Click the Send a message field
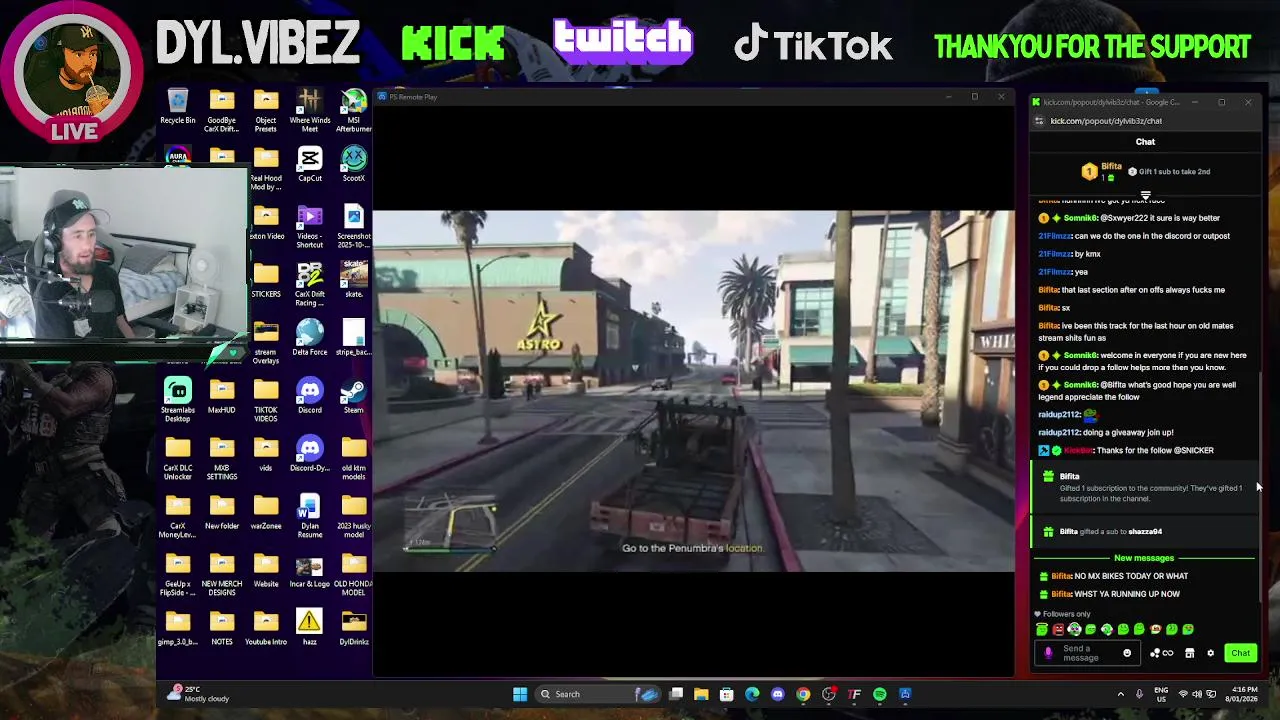 click(x=1088, y=653)
